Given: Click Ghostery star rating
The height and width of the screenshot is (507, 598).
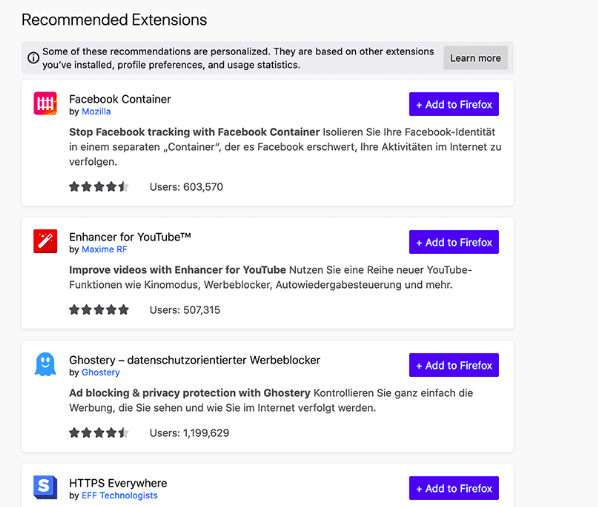Looking at the screenshot, I should 99,433.
